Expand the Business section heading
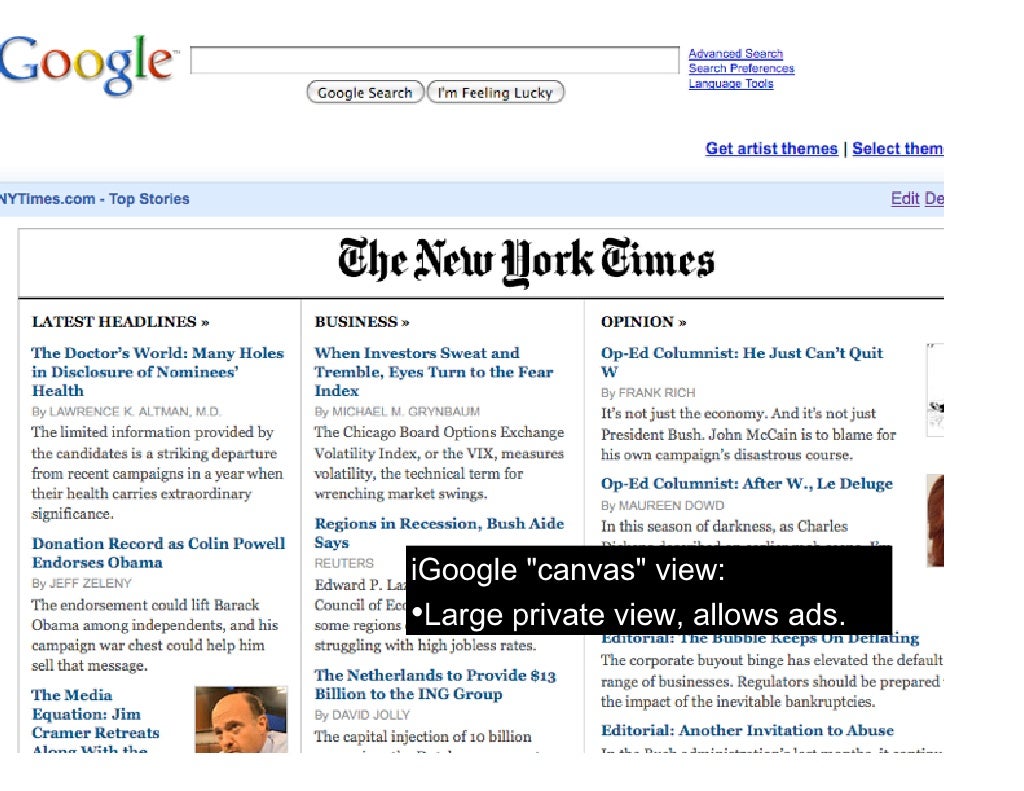 click(362, 322)
